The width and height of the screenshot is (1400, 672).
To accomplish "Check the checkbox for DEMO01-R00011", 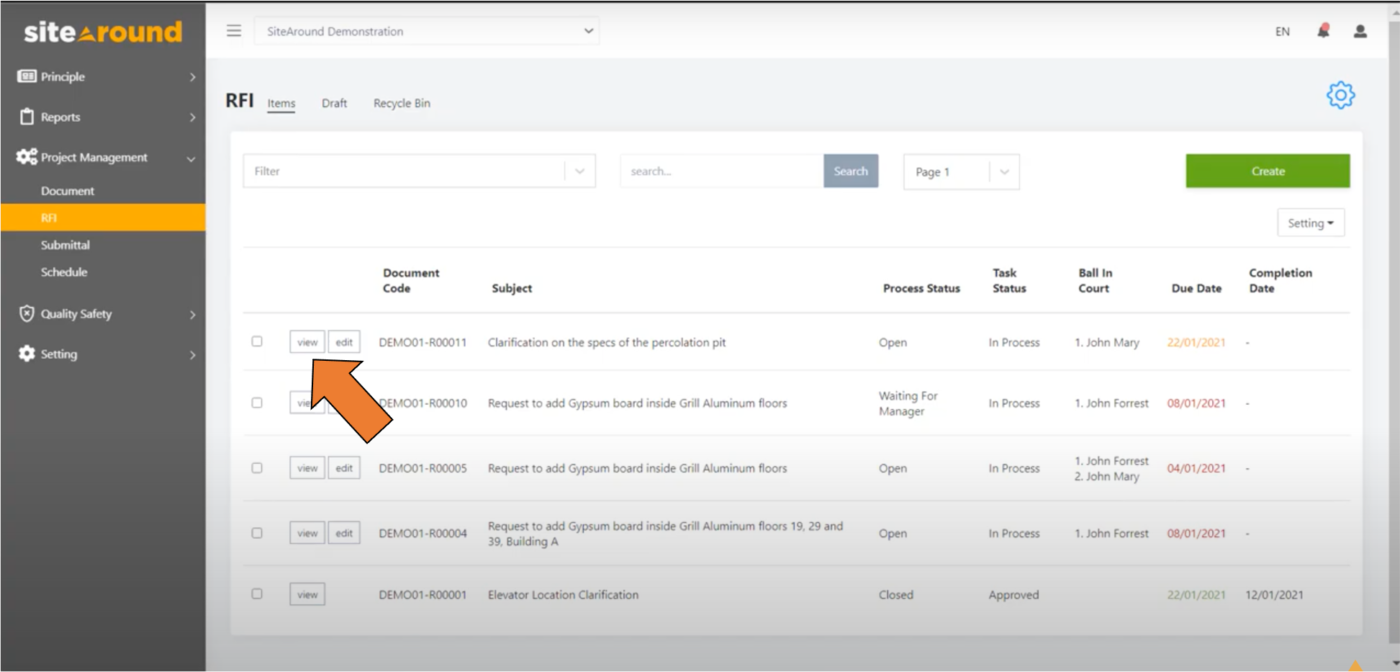I will tap(257, 341).
